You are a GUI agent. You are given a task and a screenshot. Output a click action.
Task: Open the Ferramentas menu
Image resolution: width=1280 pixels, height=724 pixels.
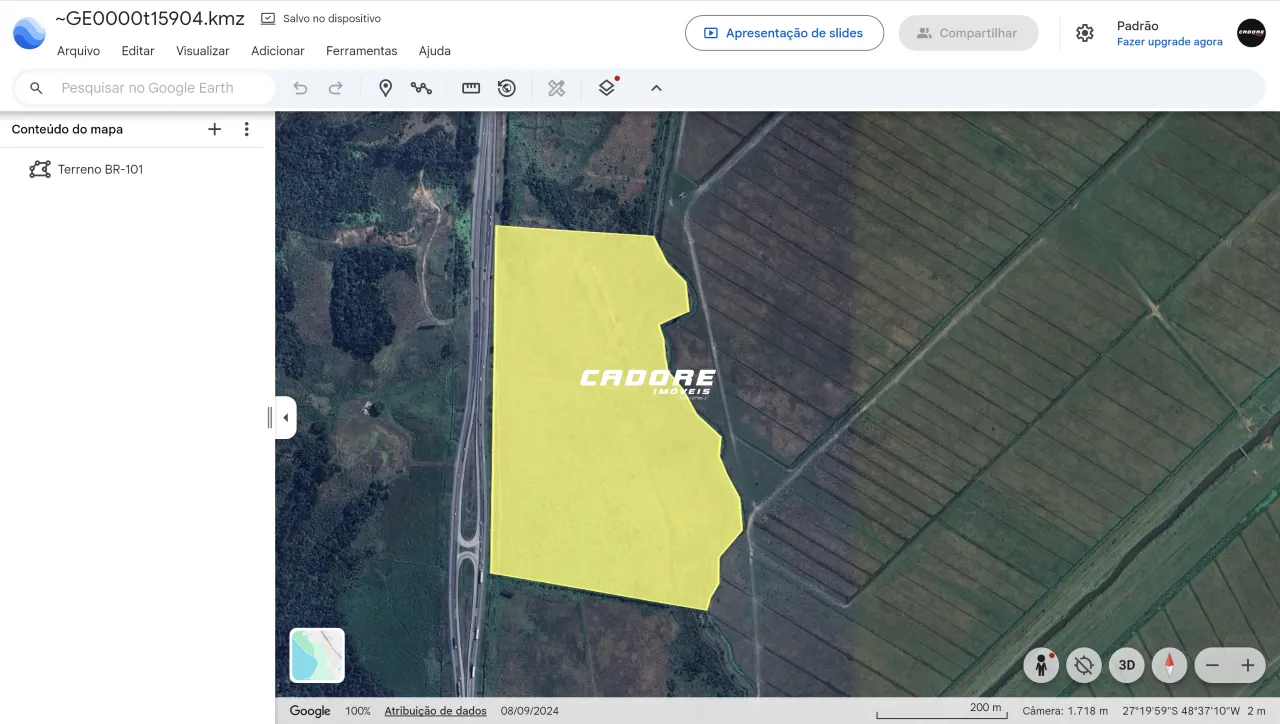click(362, 51)
